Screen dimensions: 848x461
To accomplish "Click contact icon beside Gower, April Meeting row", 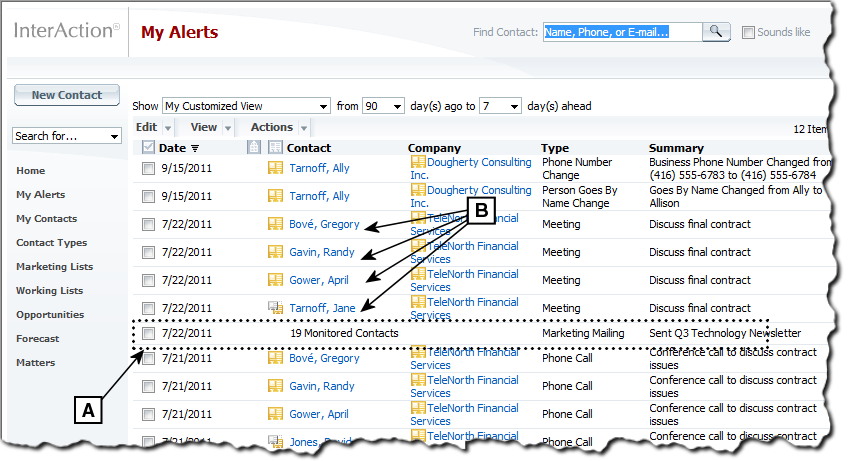I will tap(275, 280).
